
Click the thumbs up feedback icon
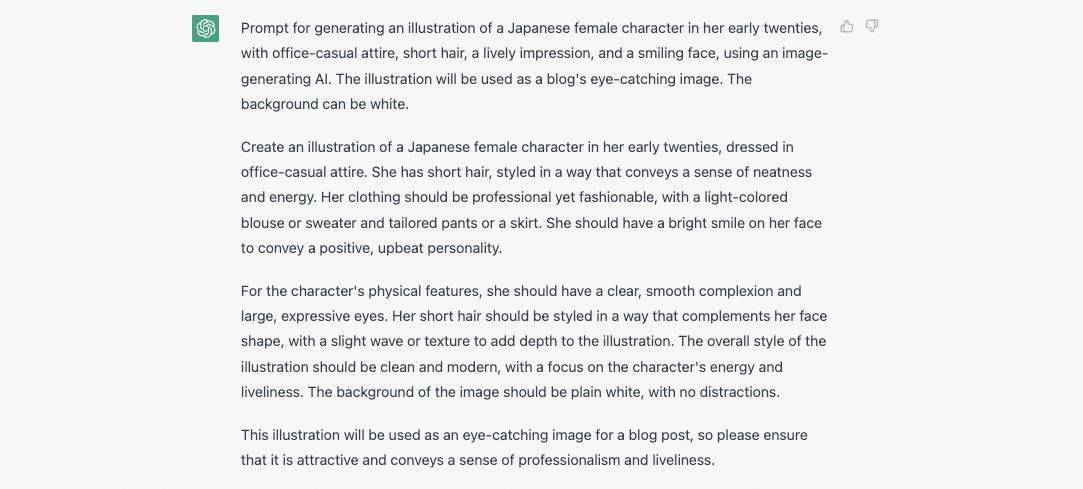(x=847, y=27)
